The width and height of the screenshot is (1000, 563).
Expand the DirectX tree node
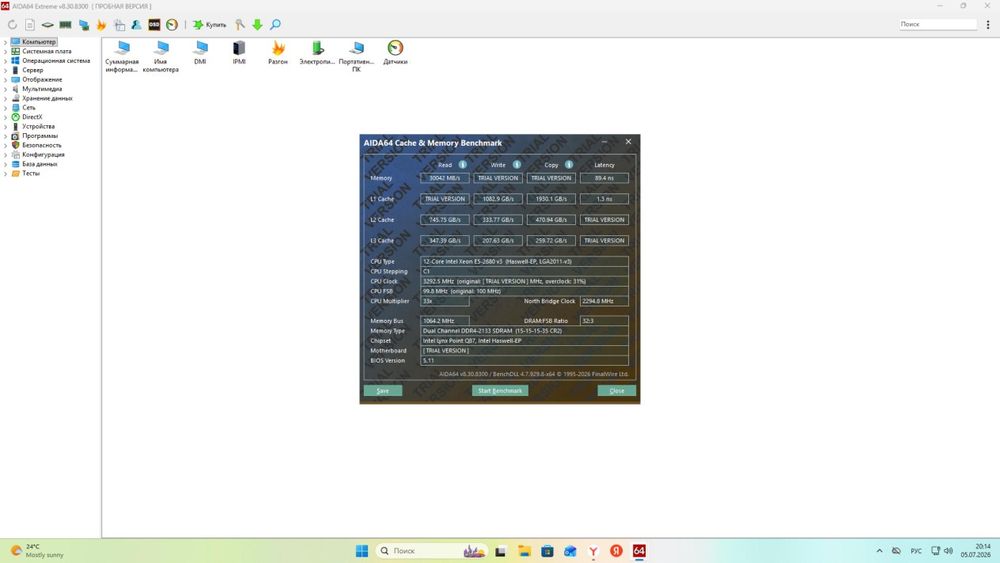click(x=5, y=117)
